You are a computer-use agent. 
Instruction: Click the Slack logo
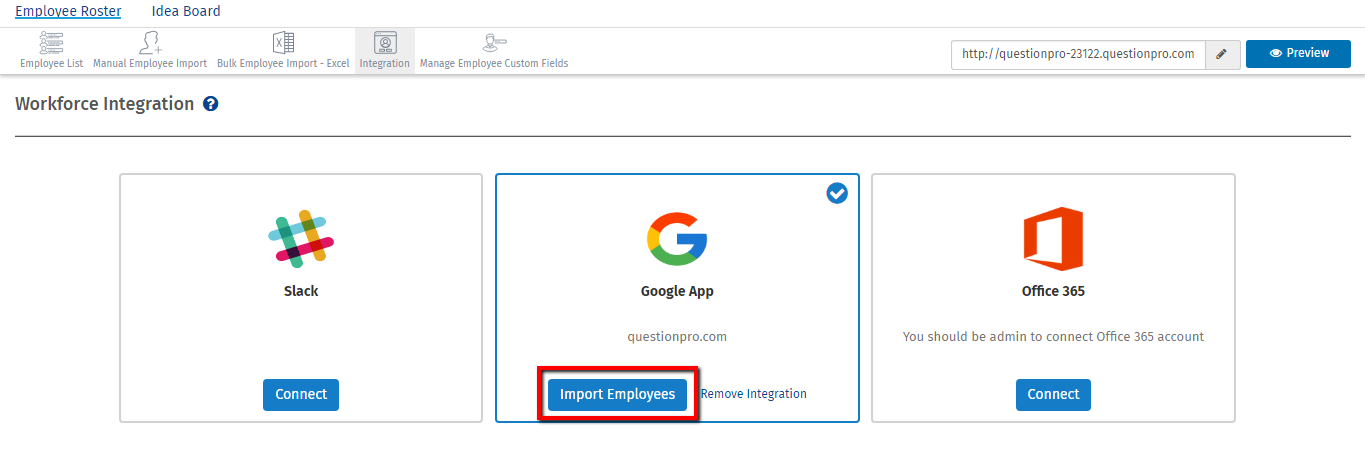301,239
